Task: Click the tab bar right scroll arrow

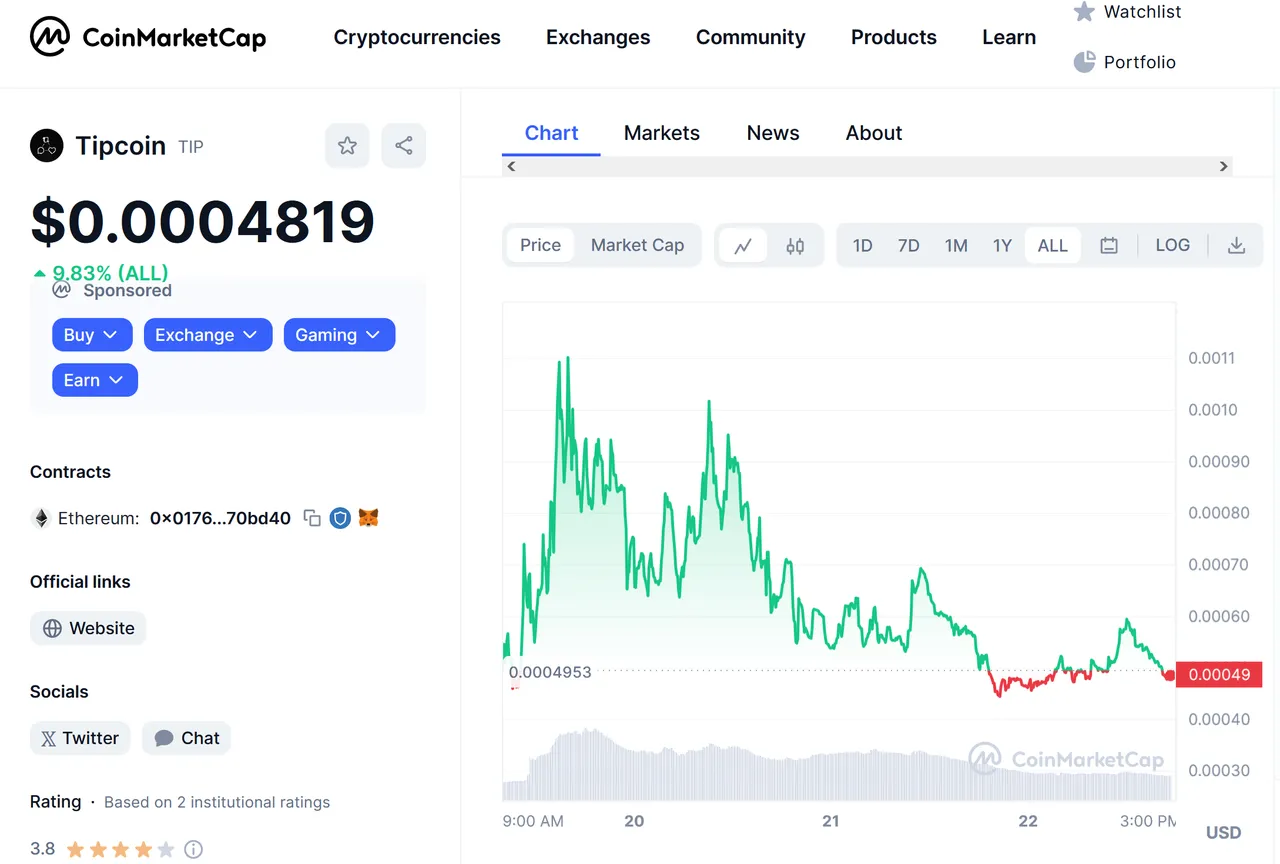Action: pyautogui.click(x=1223, y=166)
